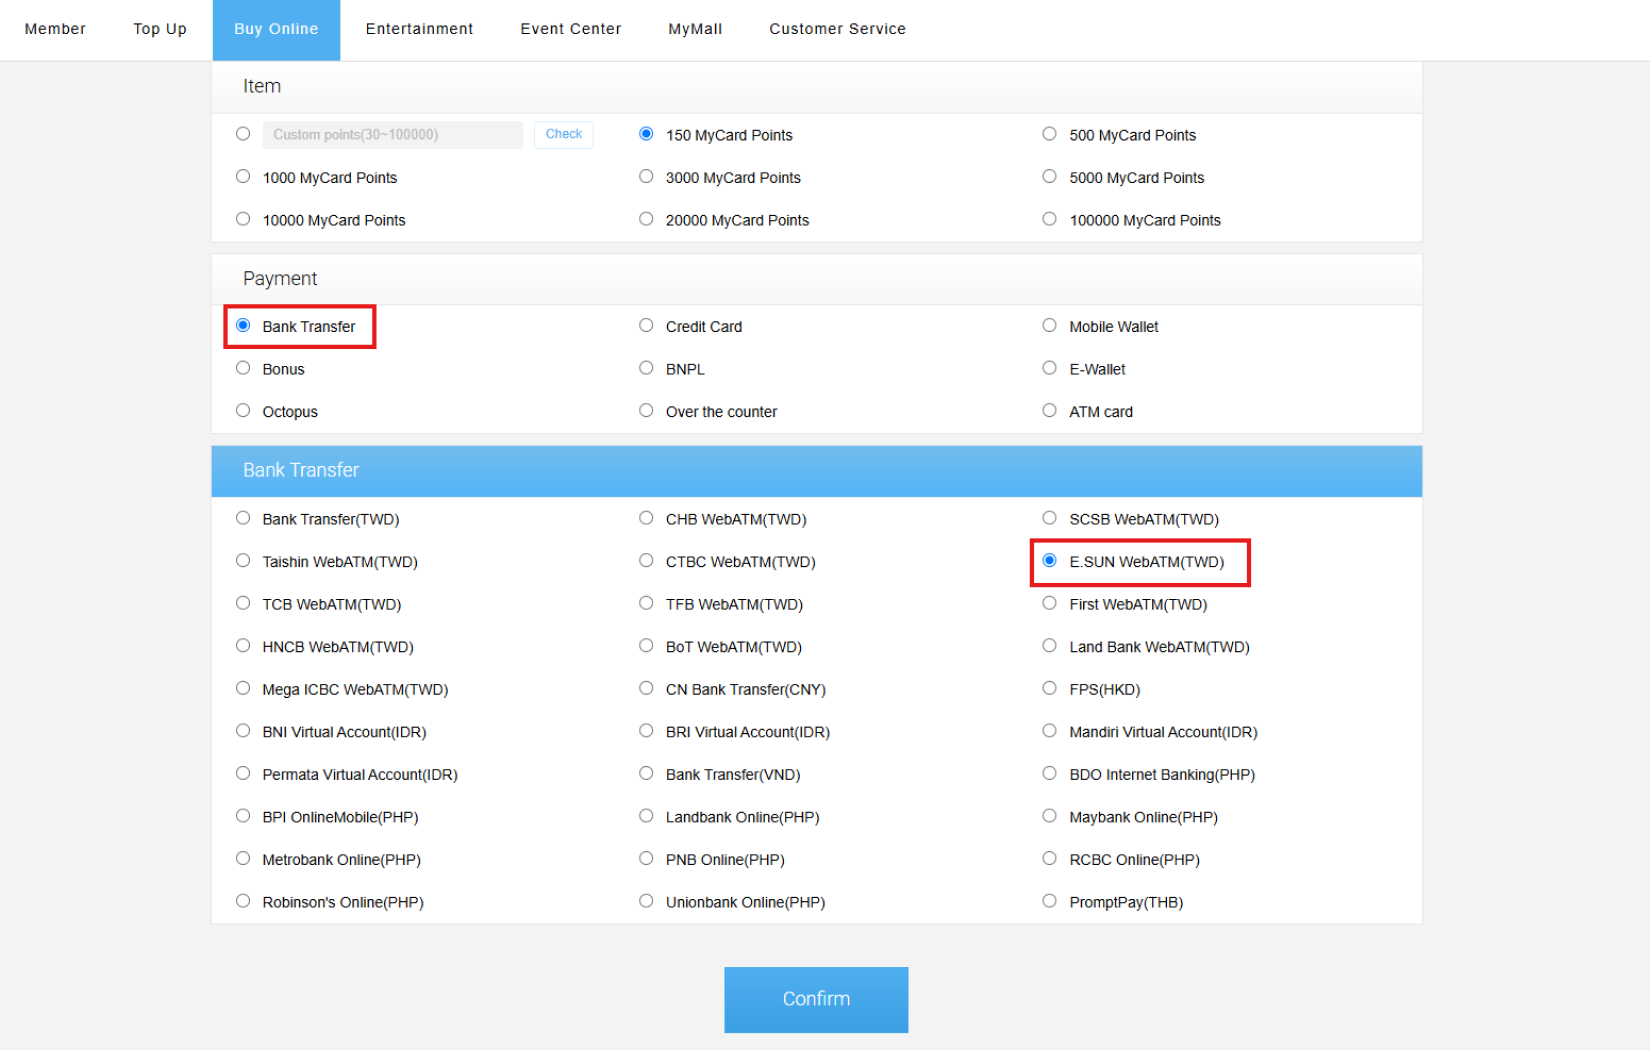
Task: Choose Mega ICBC WebATM(TWD)
Action: click(243, 688)
